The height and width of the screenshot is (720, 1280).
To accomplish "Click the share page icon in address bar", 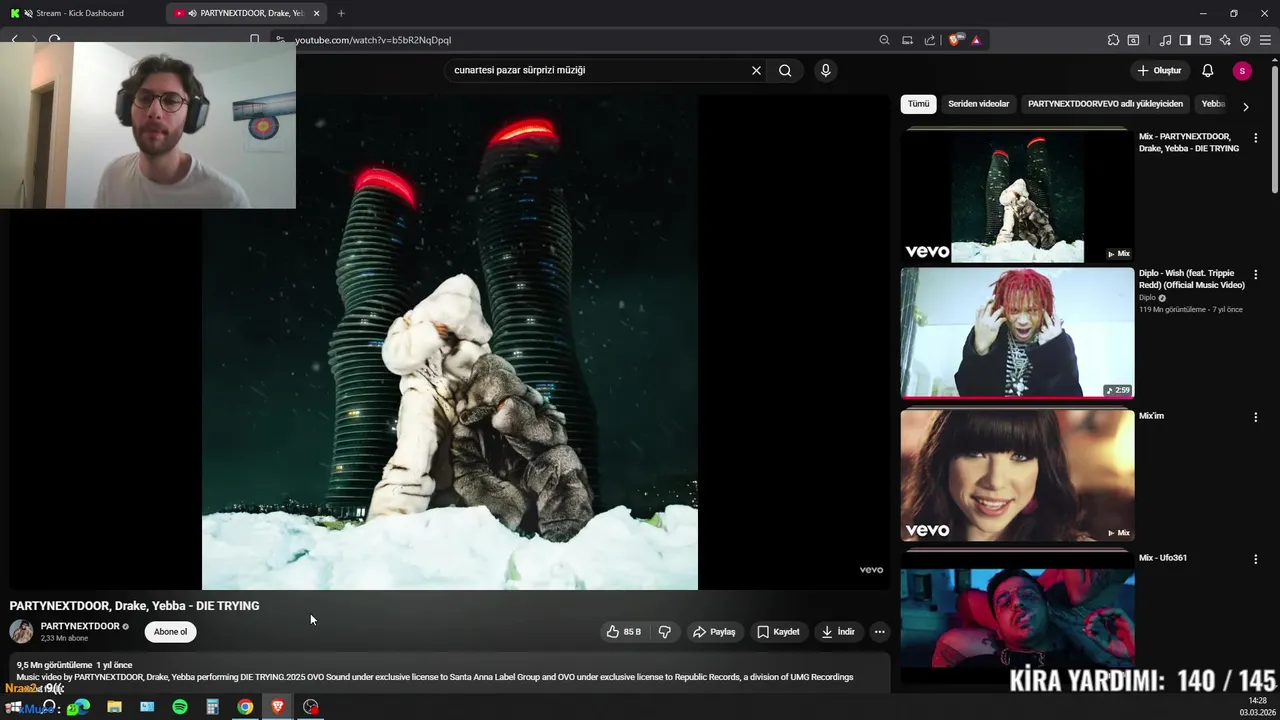I will point(930,40).
